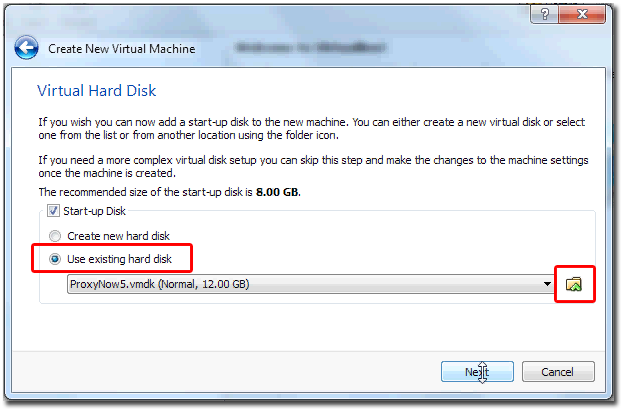Click the blurred window title text
627x415 pixels.
pos(310,48)
